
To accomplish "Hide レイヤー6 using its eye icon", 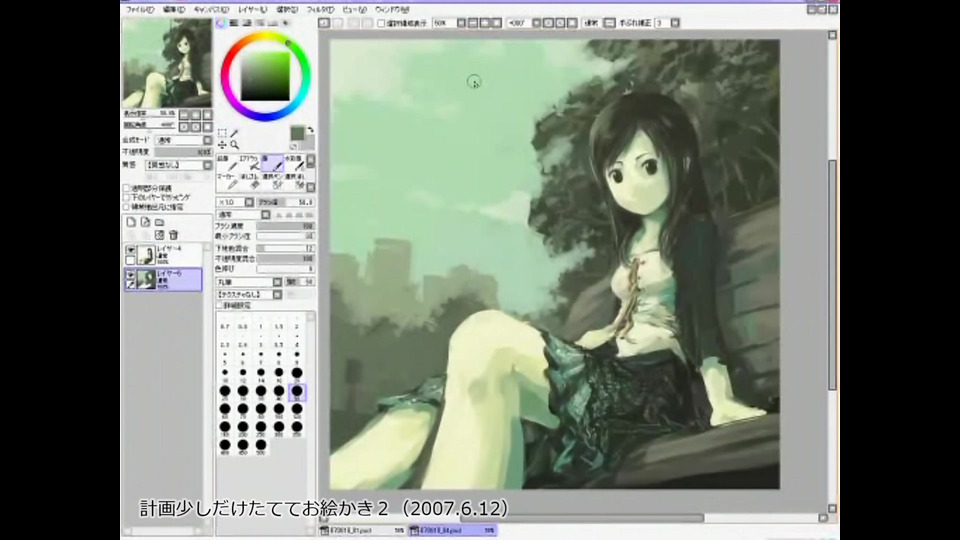I will click(x=130, y=276).
